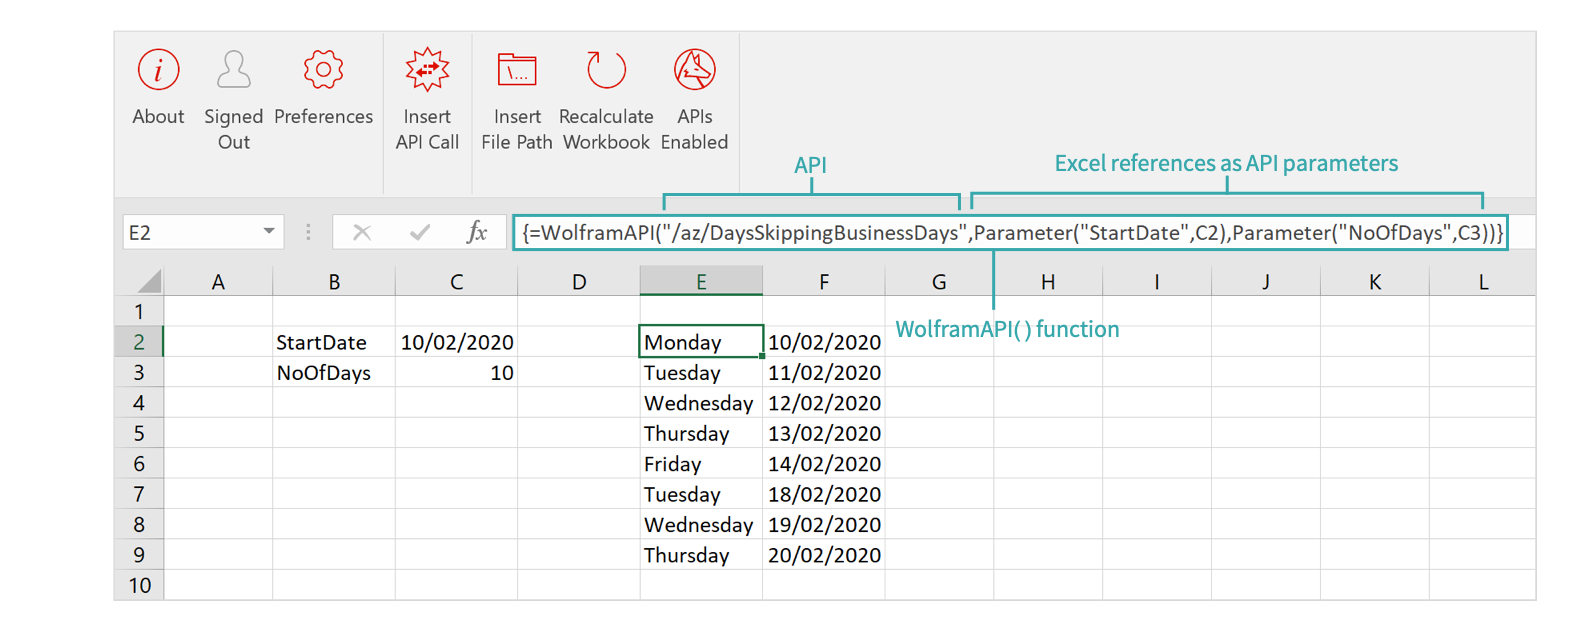The image size is (1584, 644).
Task: Click Insert File Path icon
Action: point(517,71)
